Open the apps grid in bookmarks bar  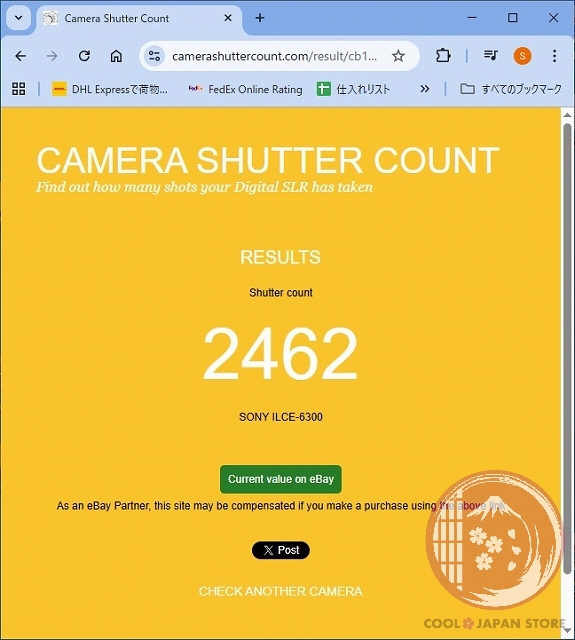coord(19,89)
